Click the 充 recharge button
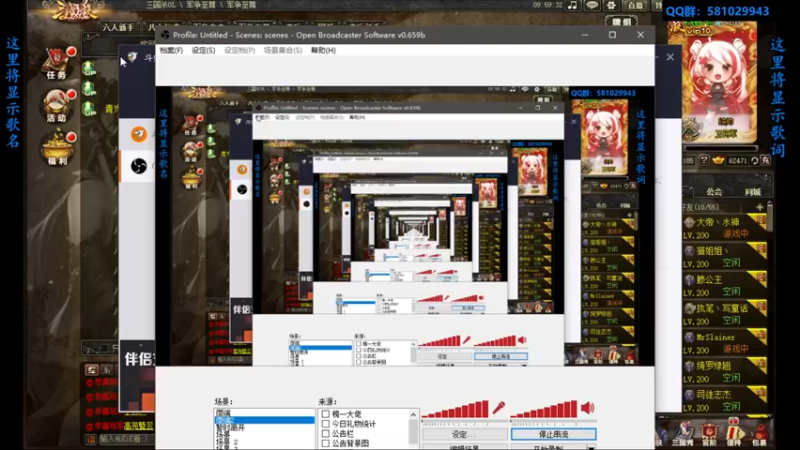800x450 pixels. [765, 160]
